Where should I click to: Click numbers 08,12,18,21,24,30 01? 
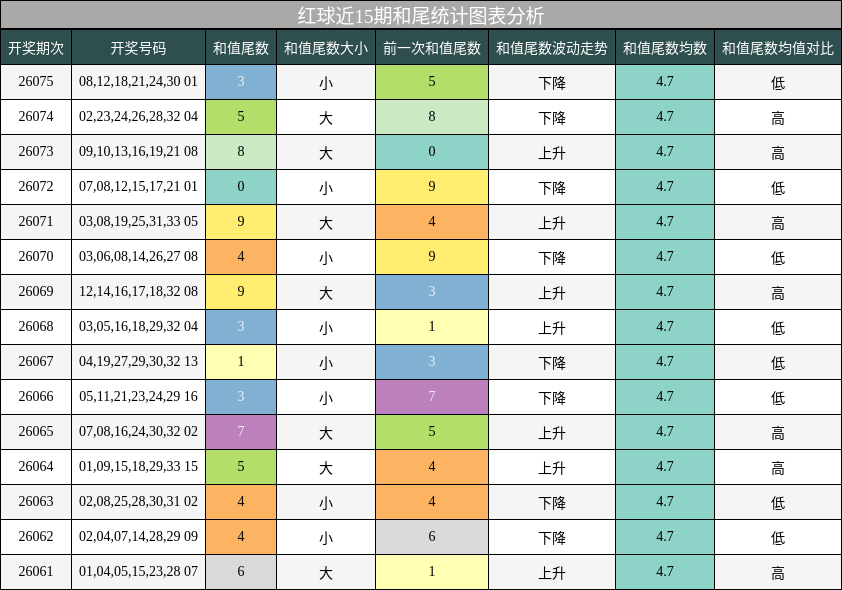pos(139,82)
